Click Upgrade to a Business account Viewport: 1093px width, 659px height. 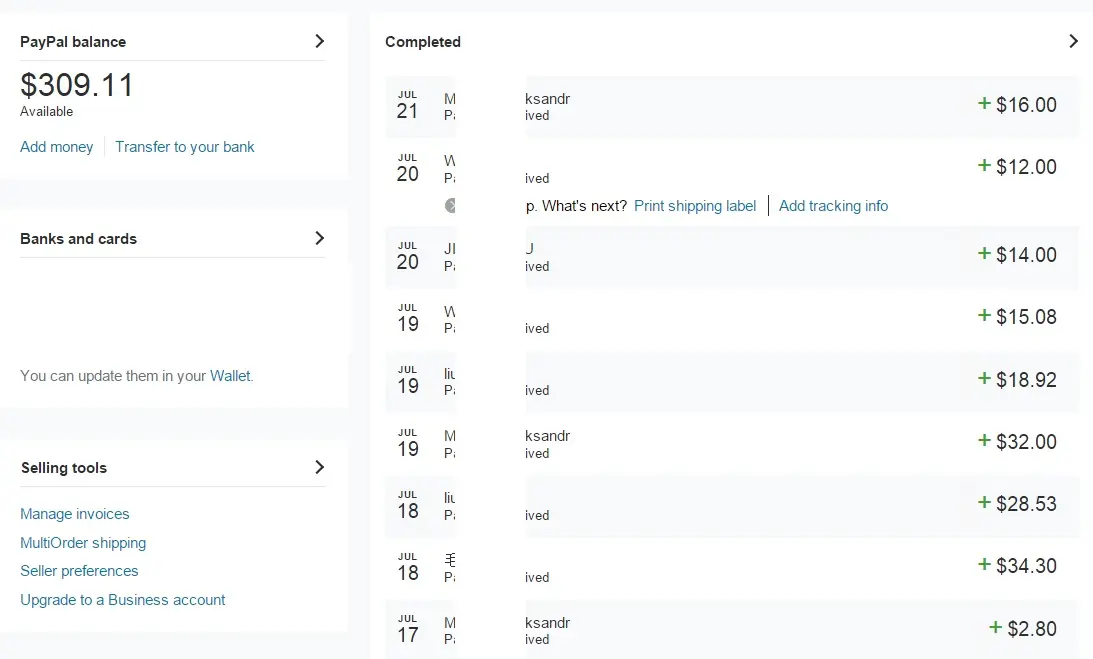pos(123,600)
